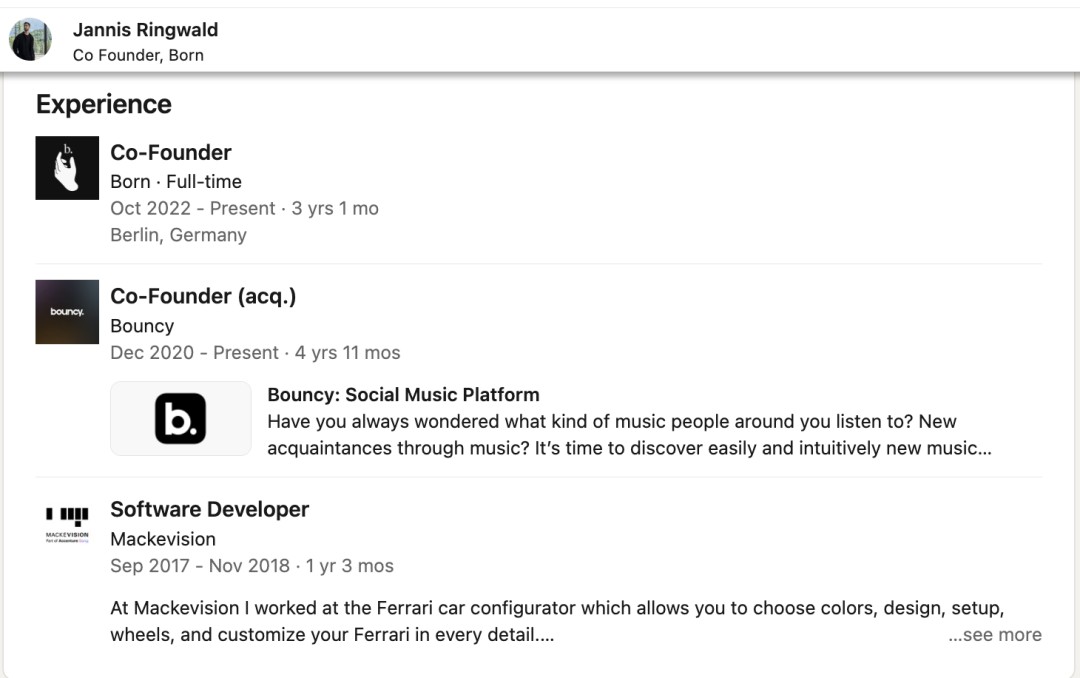Viewport: 1080px width, 678px height.
Task: Click the Mackevision Ferrari configurator description
Action: click(x=556, y=621)
